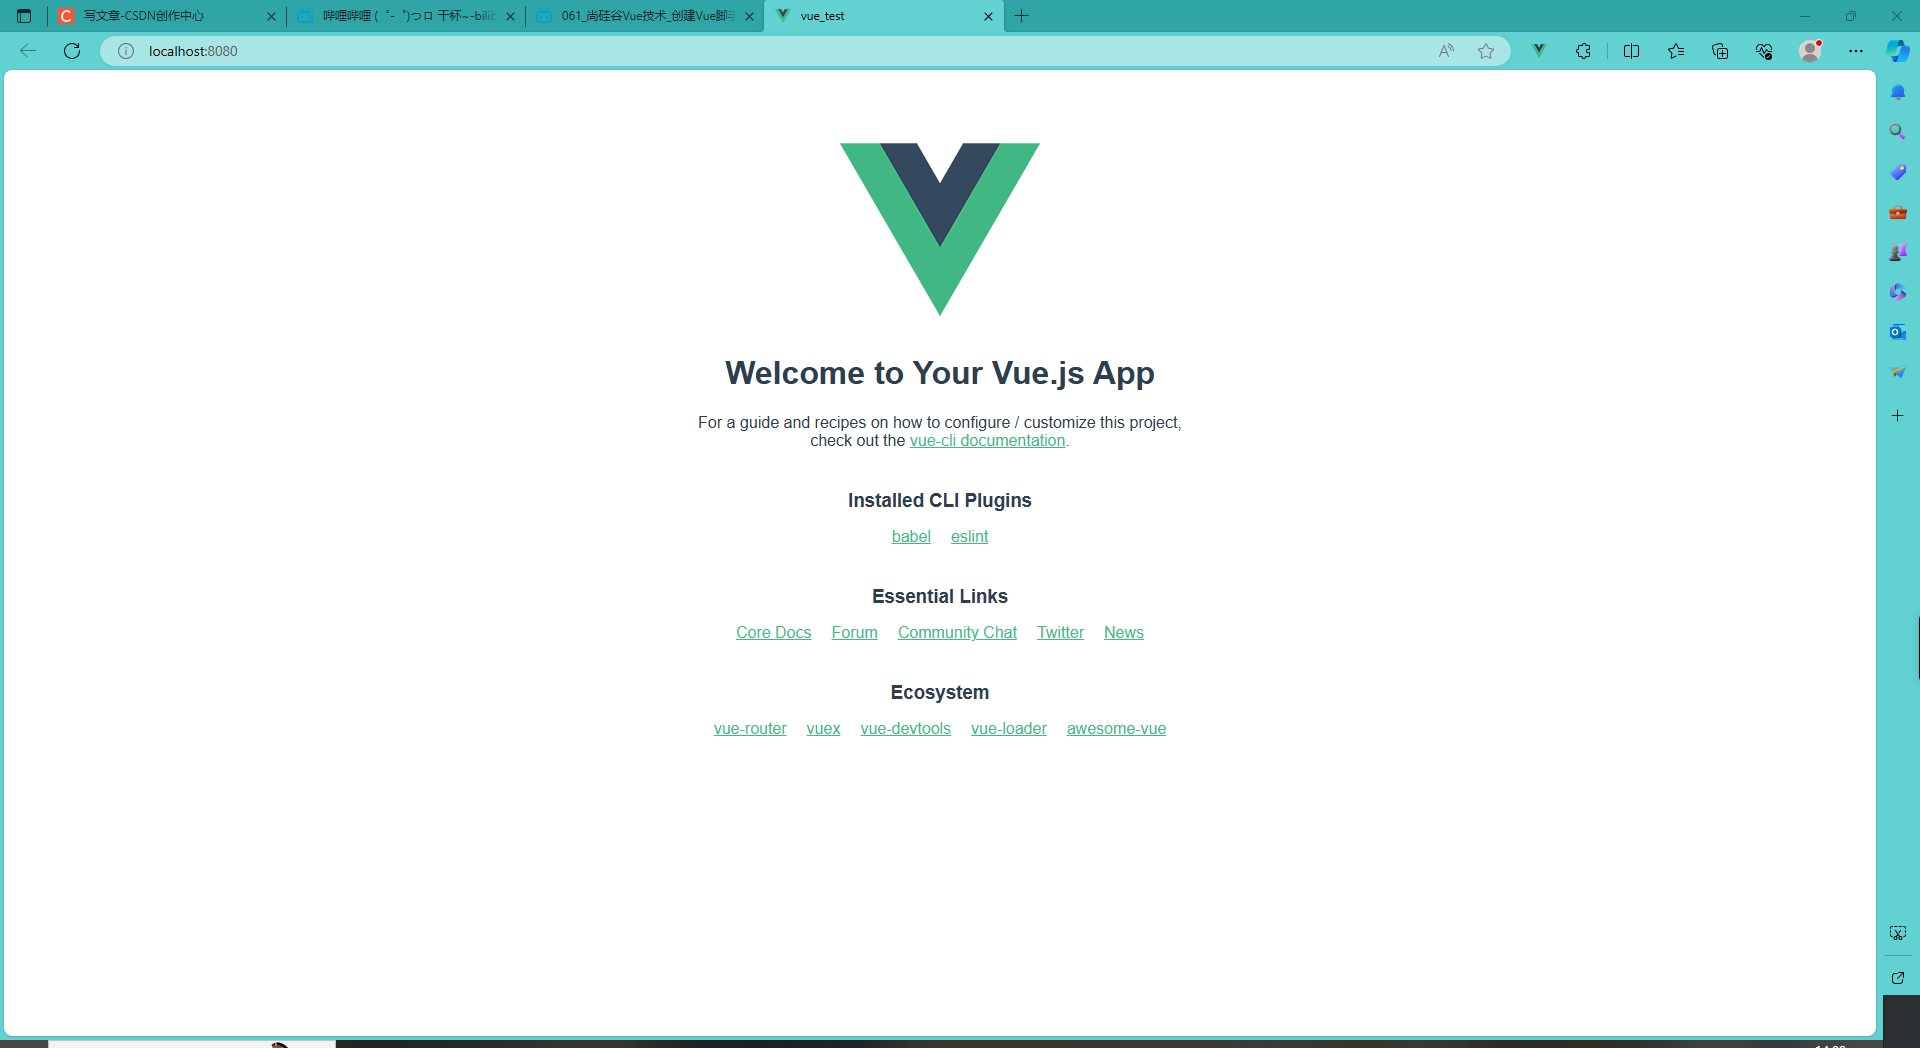
Task: Open Read aloud icon in address bar
Action: [1446, 51]
